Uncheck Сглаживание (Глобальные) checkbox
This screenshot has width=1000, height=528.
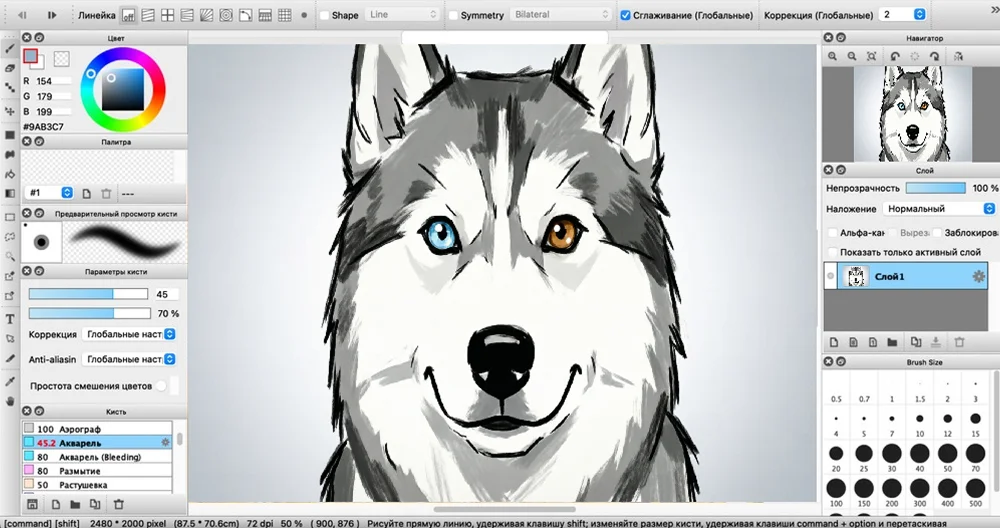625,15
